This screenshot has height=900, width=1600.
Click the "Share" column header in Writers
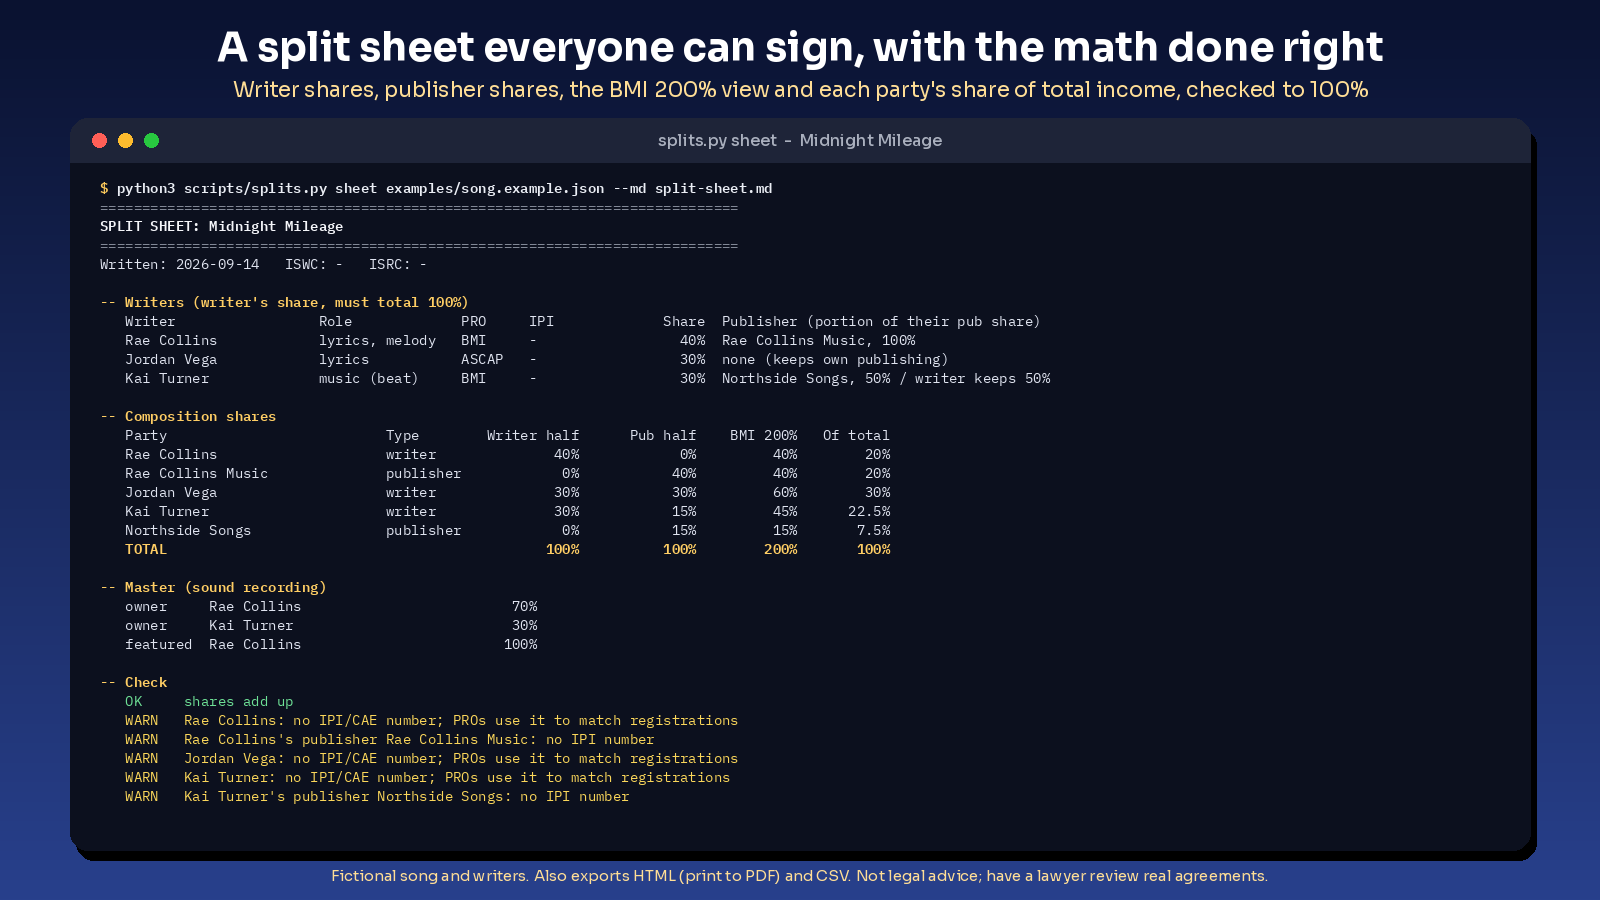[x=684, y=321]
